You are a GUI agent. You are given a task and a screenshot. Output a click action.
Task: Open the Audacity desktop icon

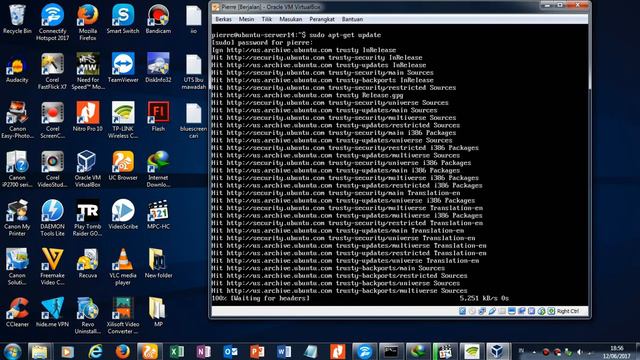point(17,69)
